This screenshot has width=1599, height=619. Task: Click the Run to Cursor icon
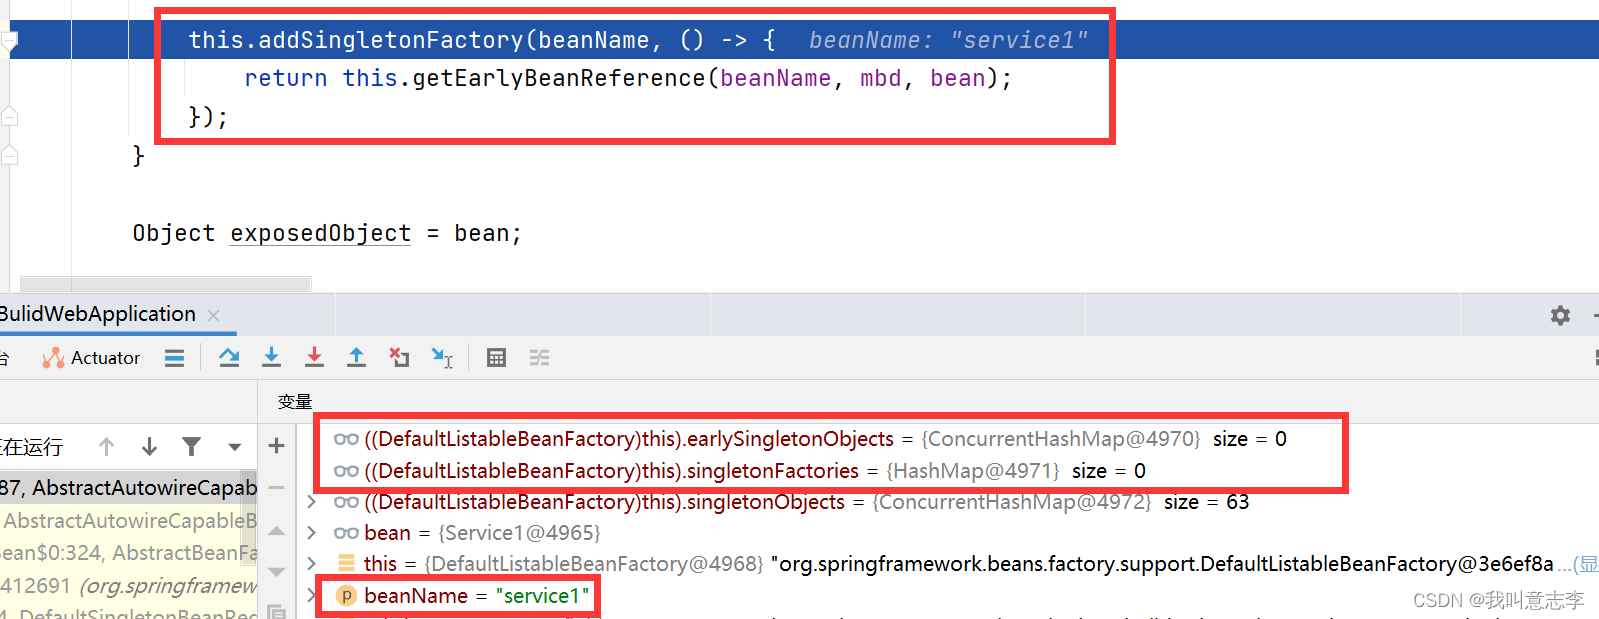(x=442, y=357)
